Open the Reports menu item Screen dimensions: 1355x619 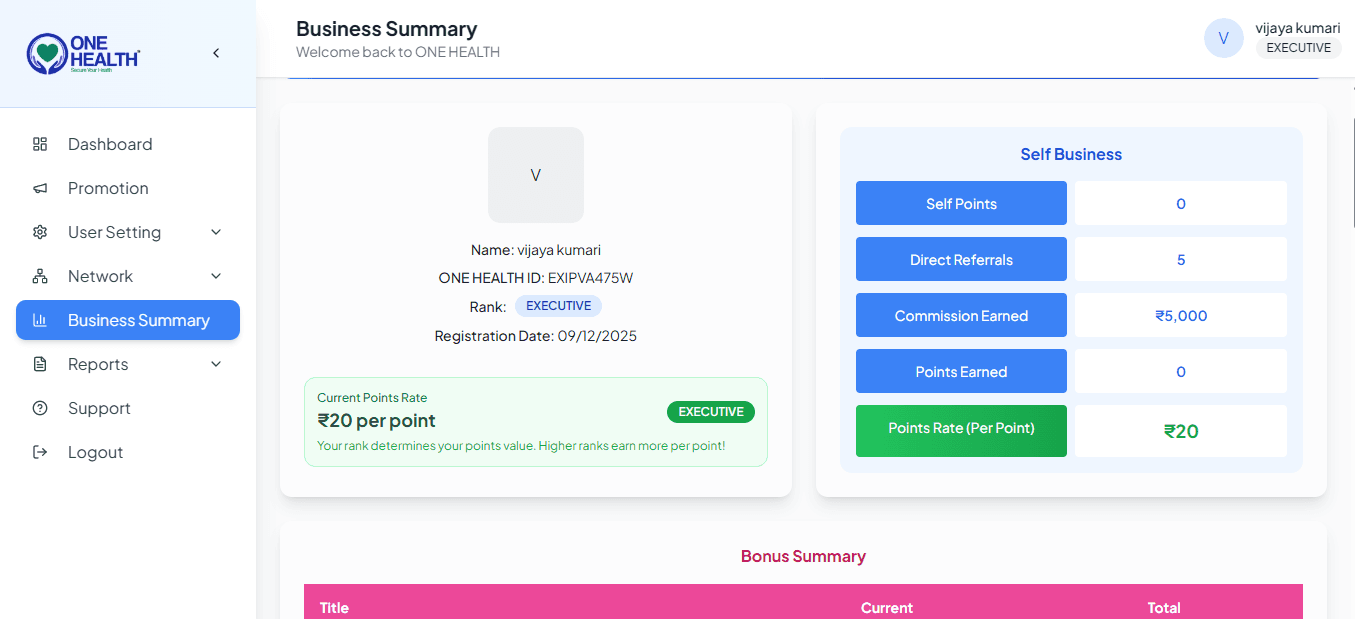tap(128, 364)
